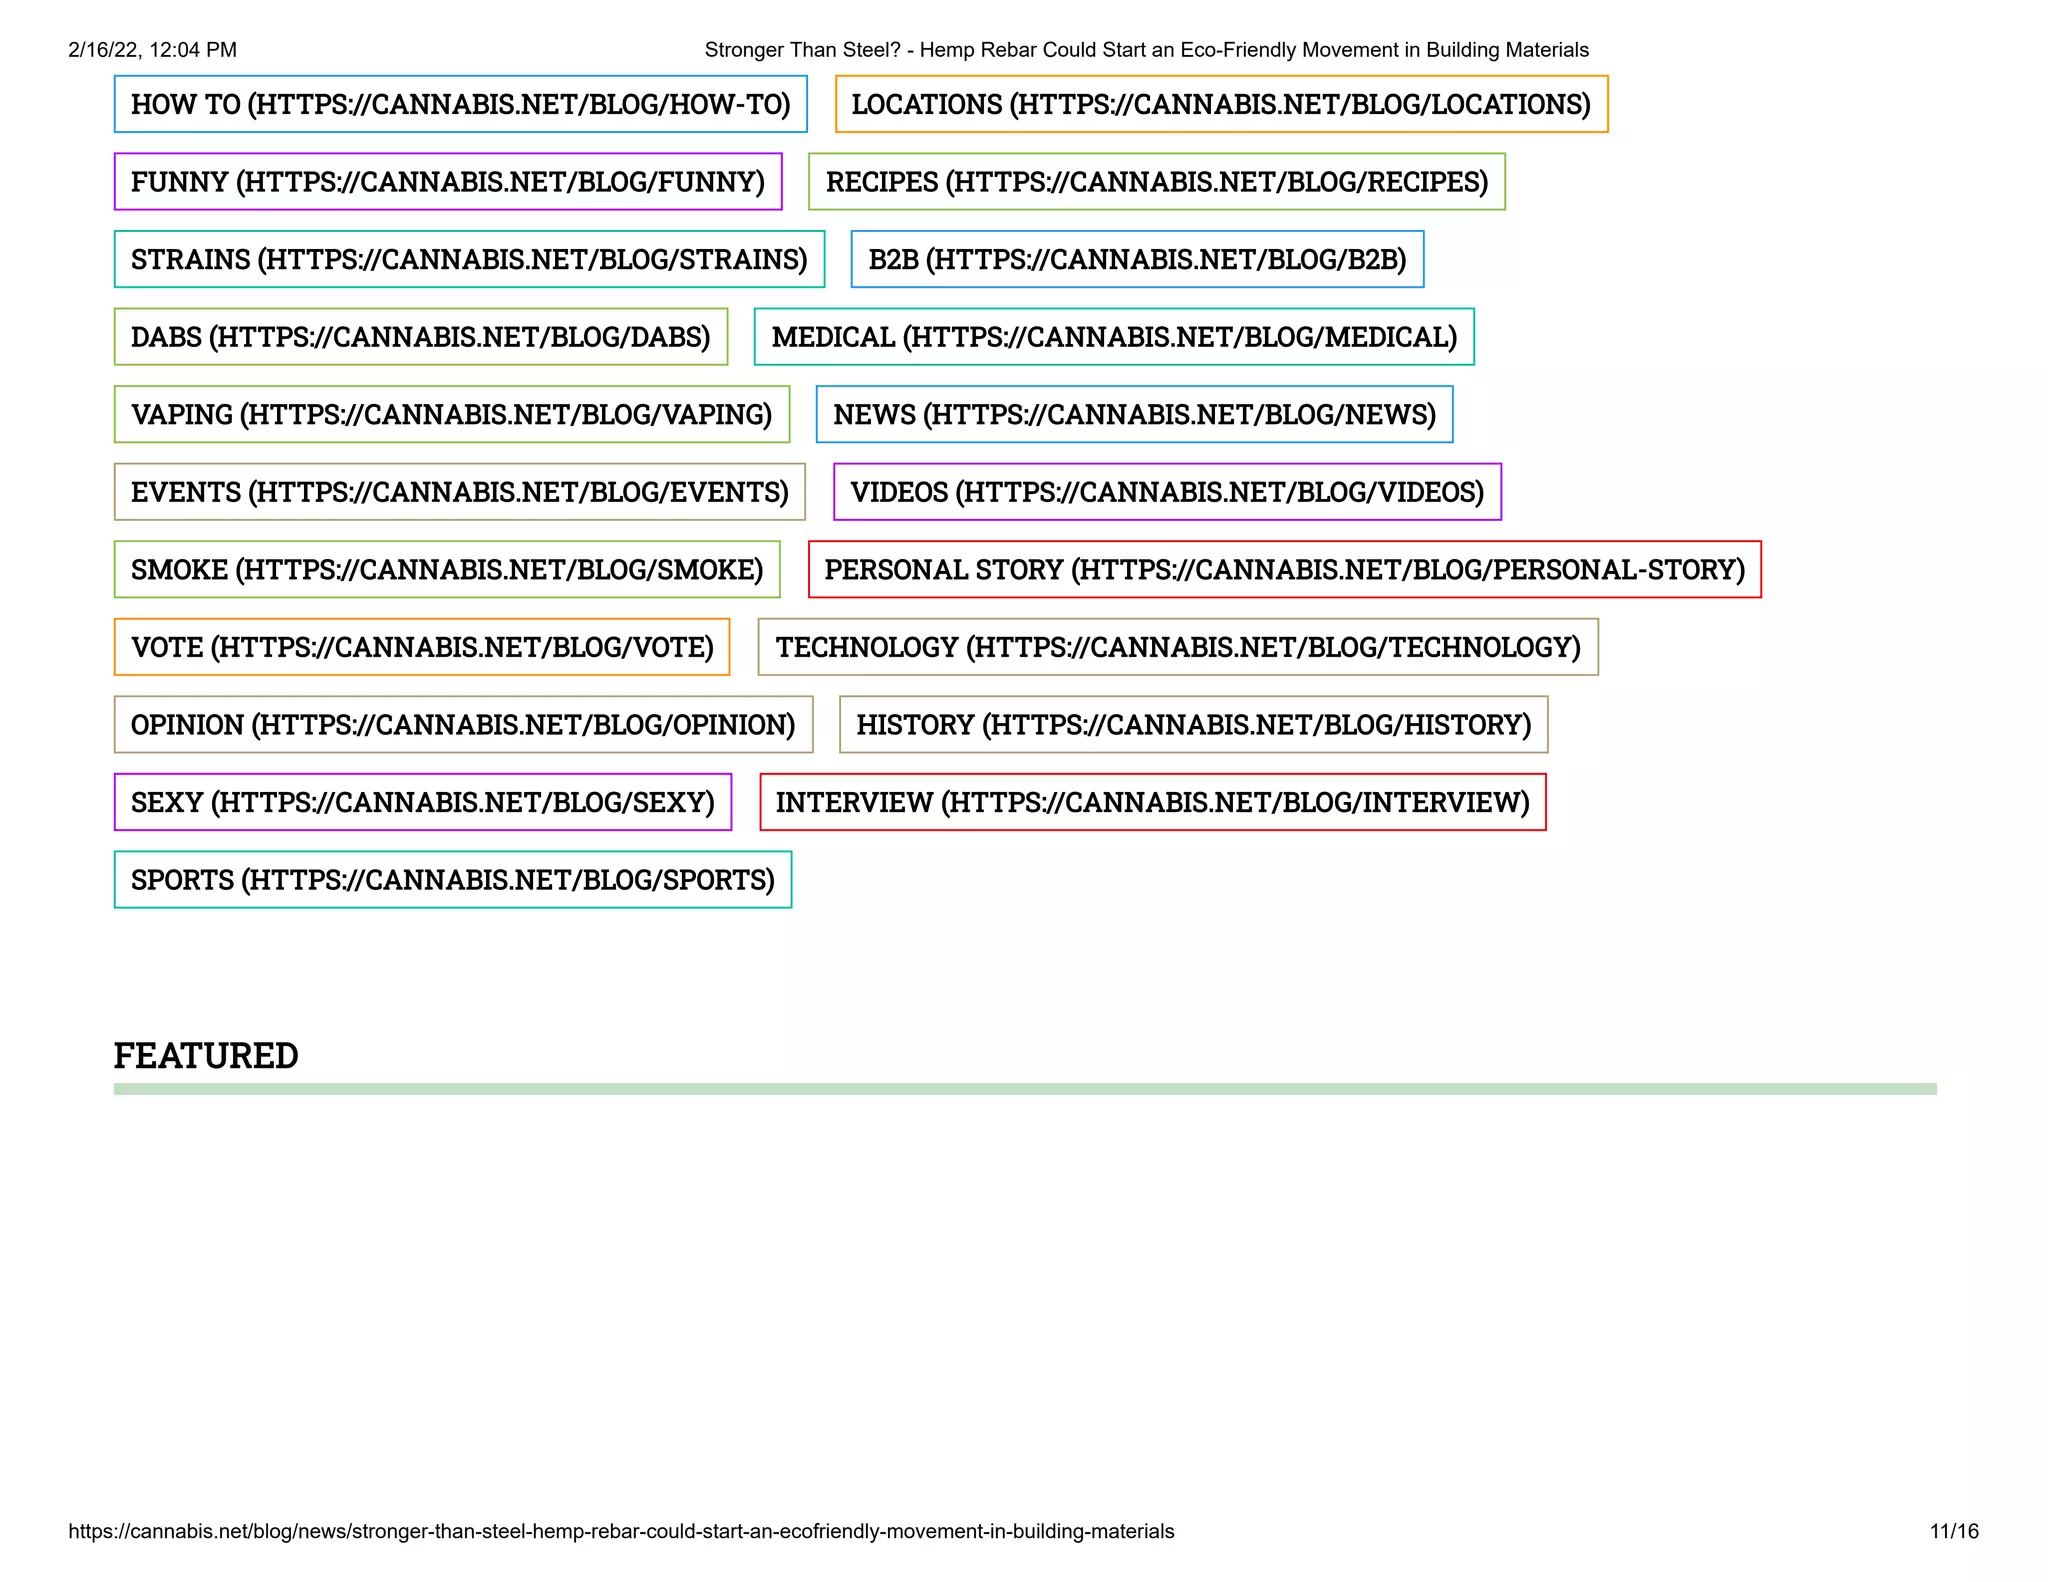Click the VOTE category link
Image resolution: width=2048 pixels, height=1582 pixels.
422,647
